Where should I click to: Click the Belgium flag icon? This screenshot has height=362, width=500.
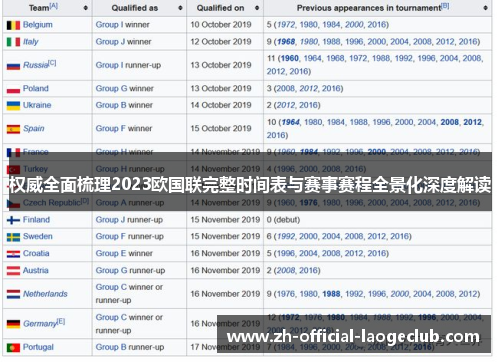tap(13, 25)
